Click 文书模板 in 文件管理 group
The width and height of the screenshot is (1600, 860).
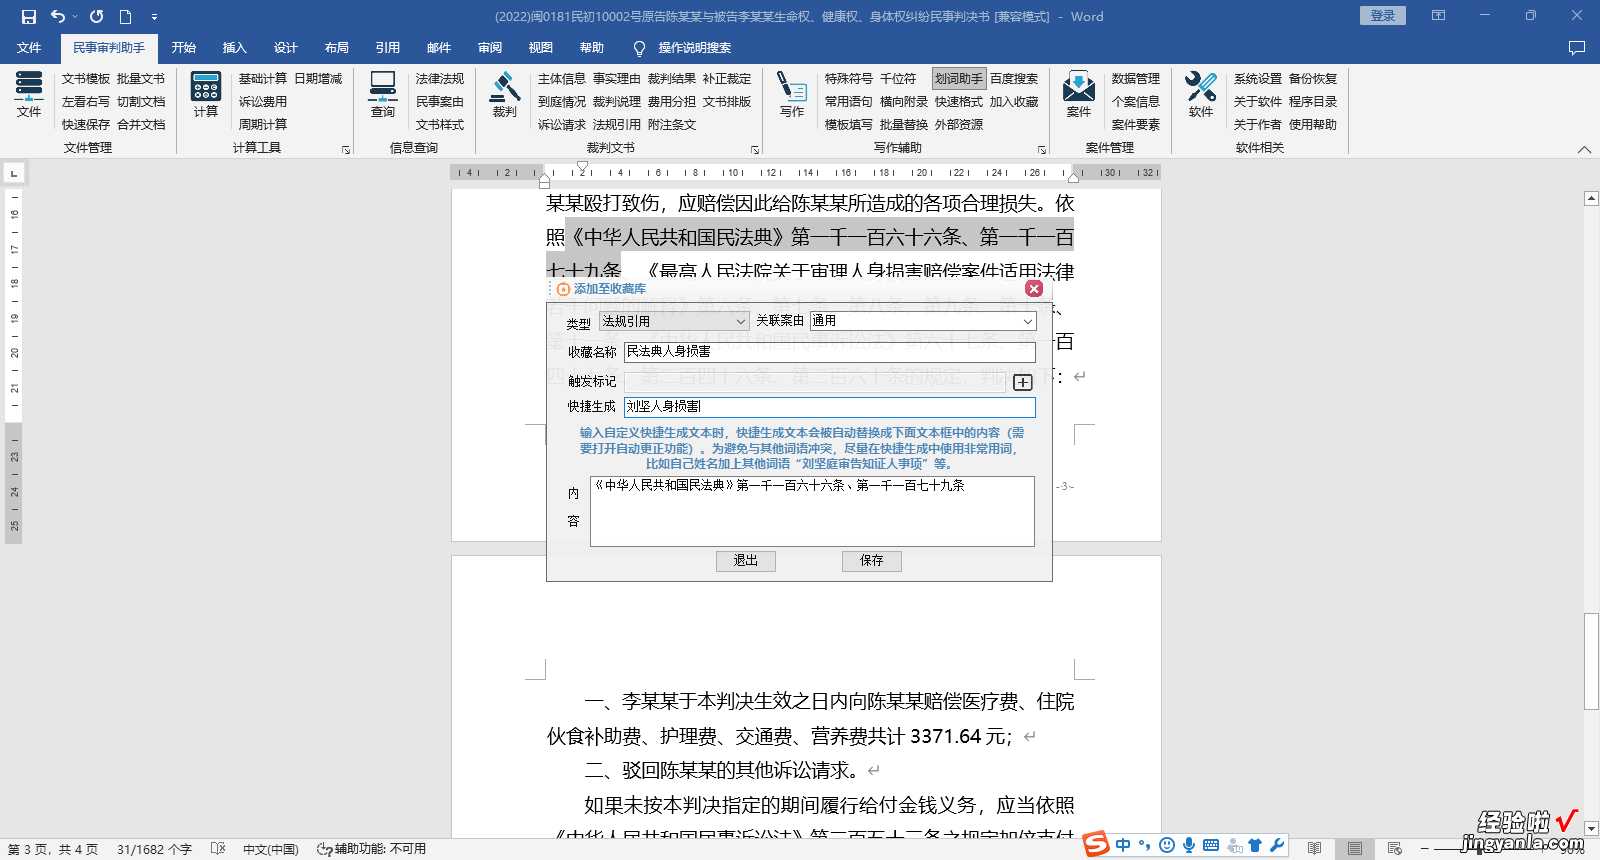86,78
